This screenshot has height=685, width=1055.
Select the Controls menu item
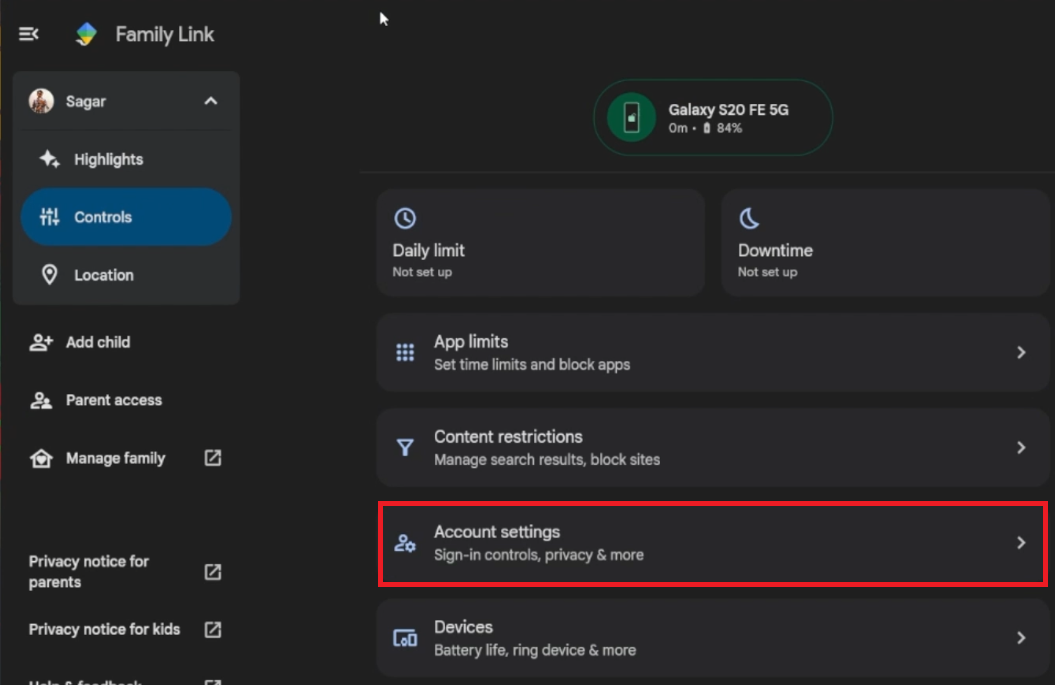tap(126, 217)
